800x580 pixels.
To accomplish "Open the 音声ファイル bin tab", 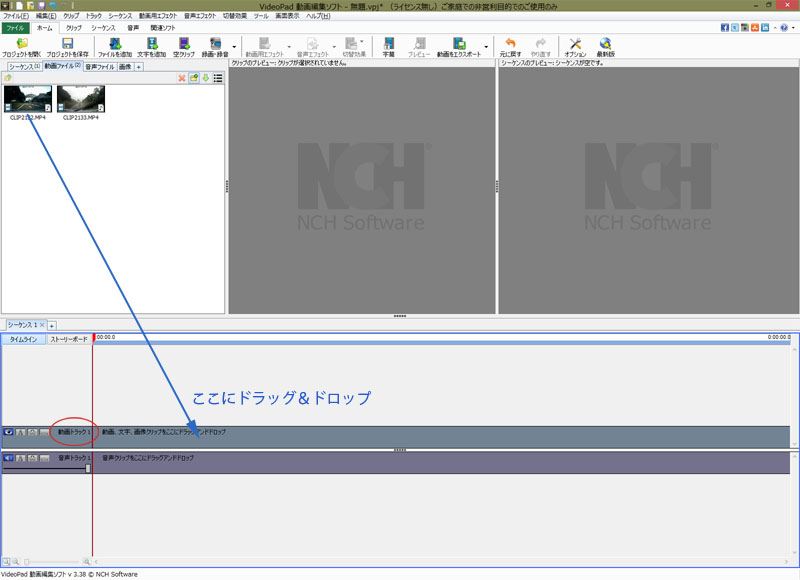I will (x=99, y=67).
